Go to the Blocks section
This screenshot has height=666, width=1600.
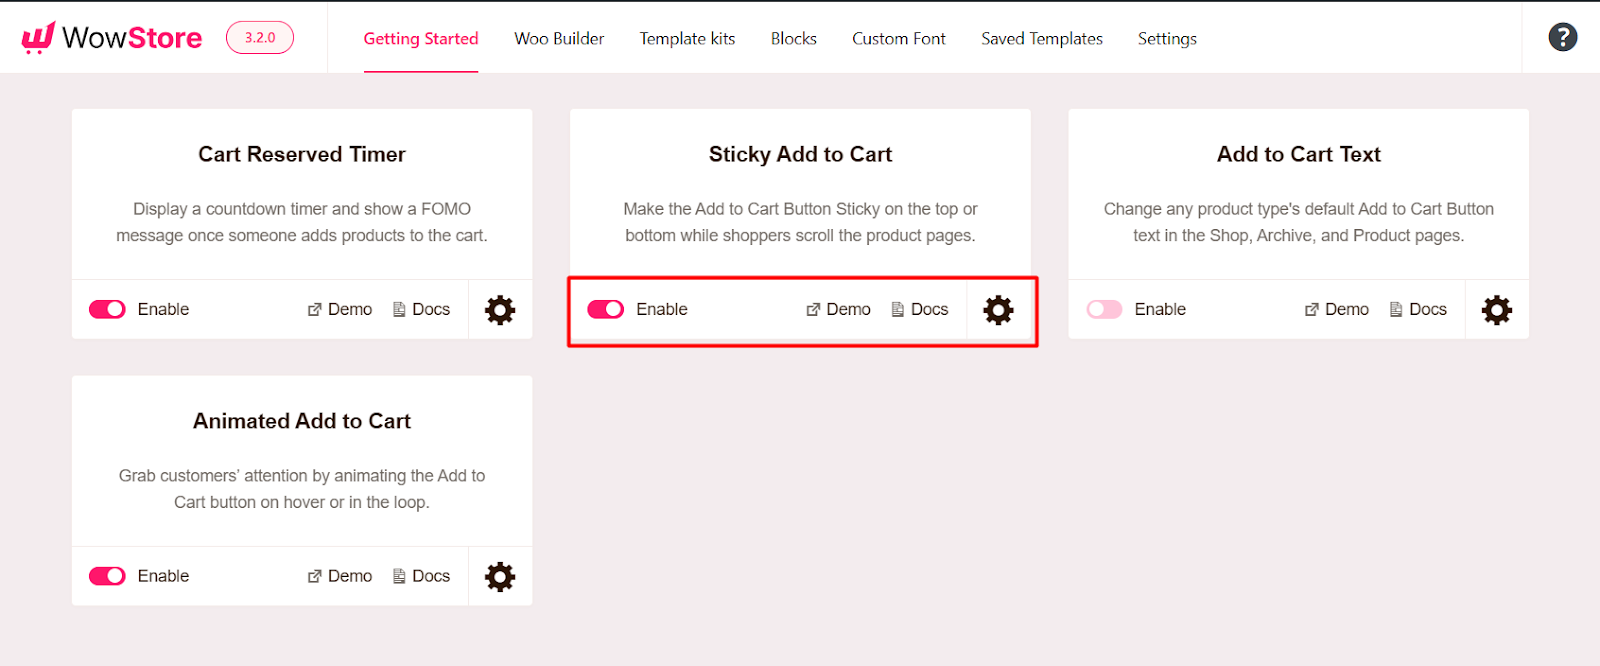point(793,38)
